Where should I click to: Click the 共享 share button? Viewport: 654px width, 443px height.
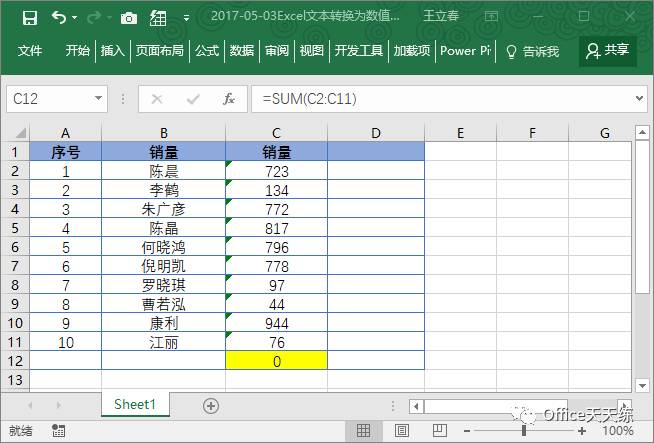click(608, 51)
